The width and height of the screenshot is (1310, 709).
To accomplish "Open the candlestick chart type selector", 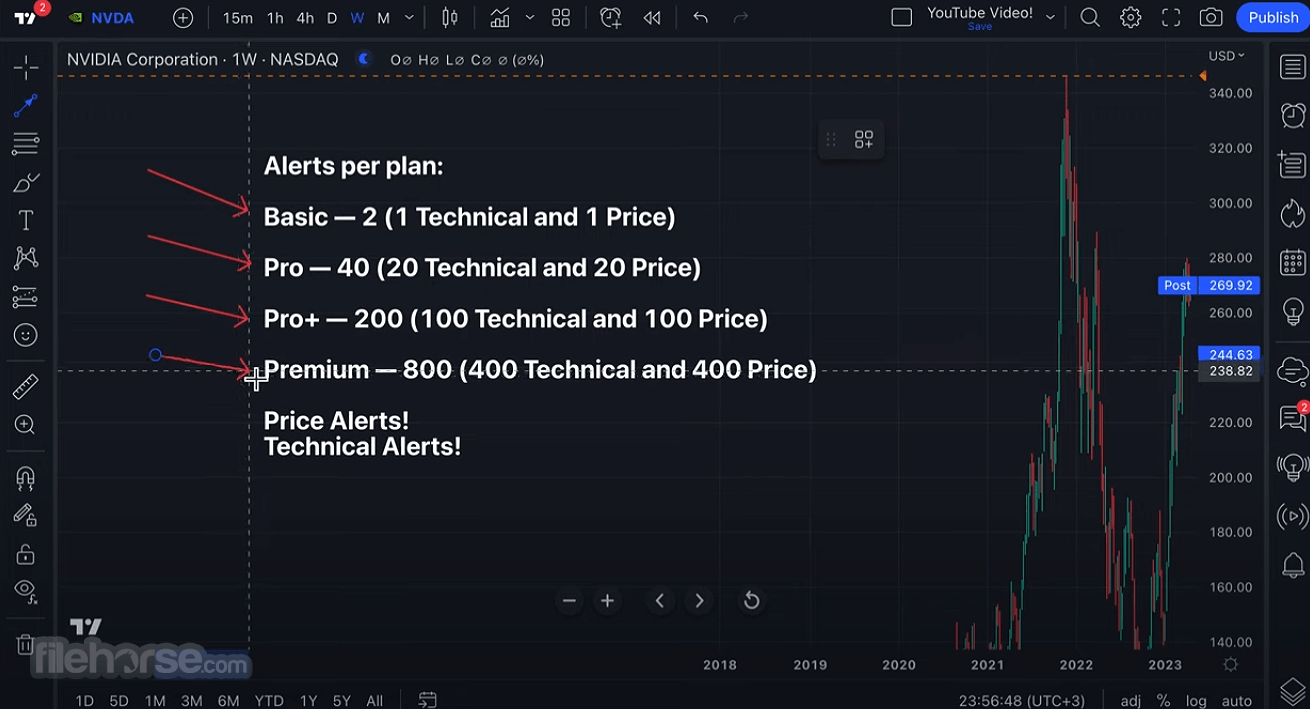I will (x=450, y=18).
